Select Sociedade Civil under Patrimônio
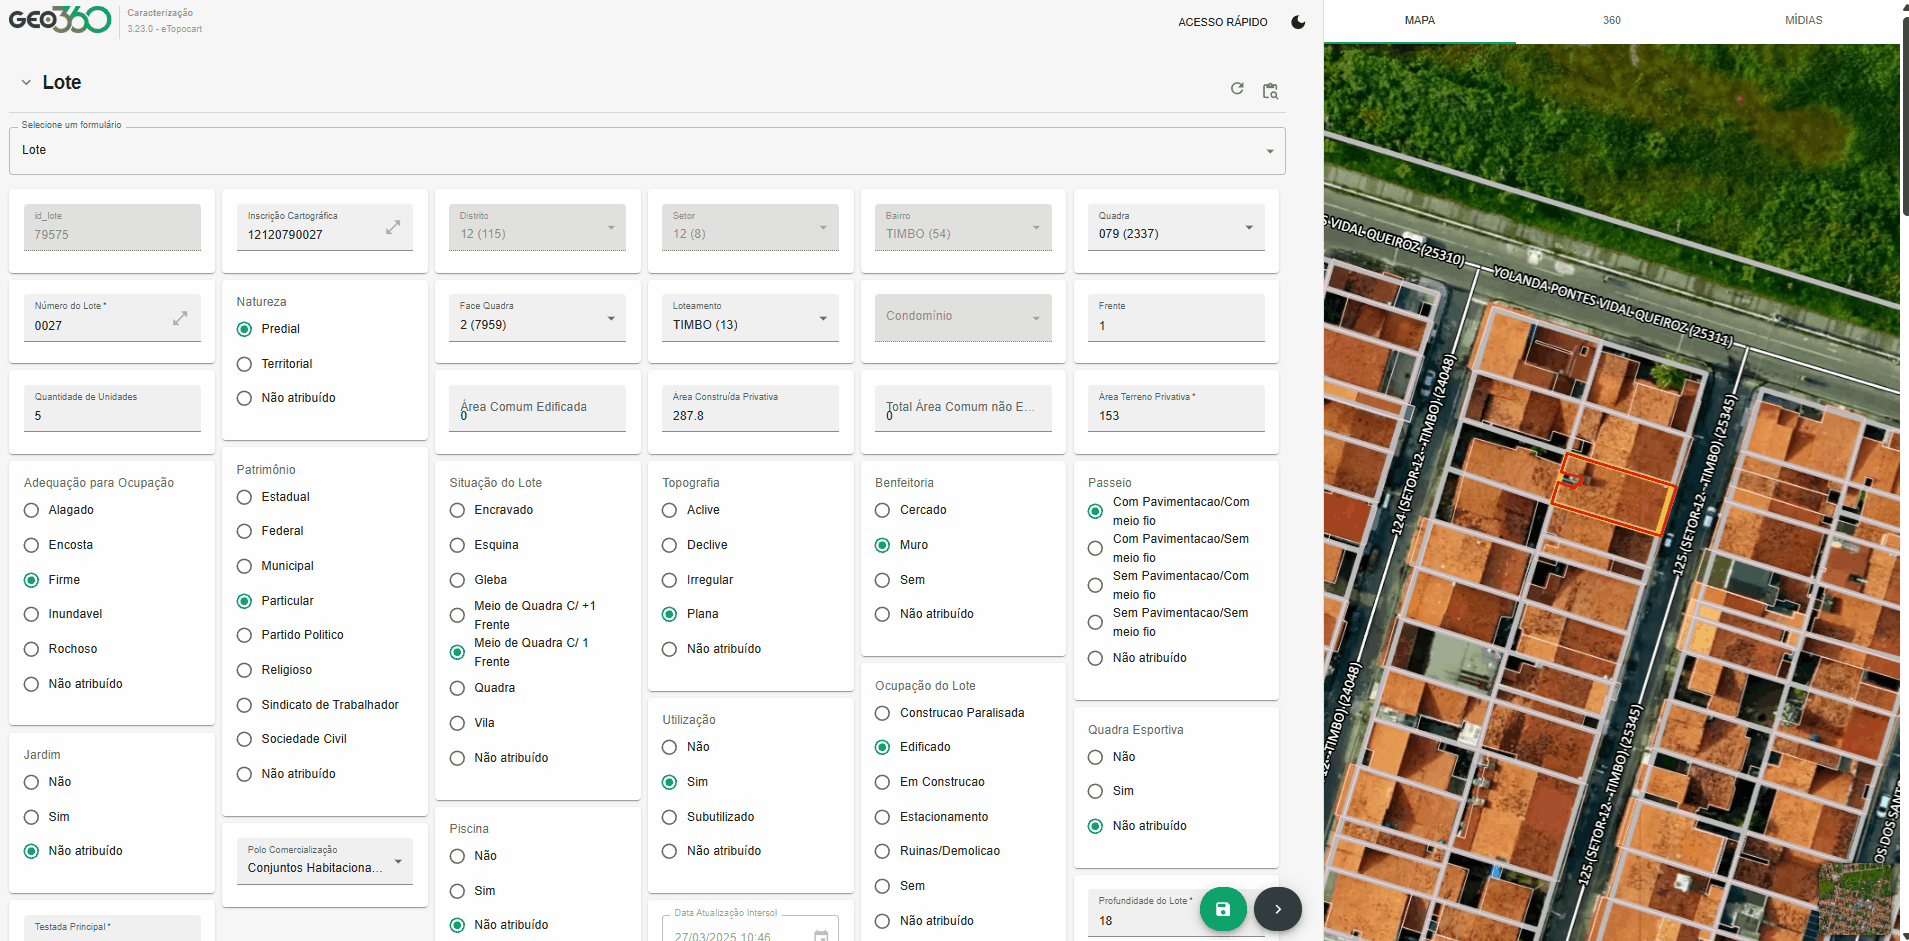 (x=244, y=739)
